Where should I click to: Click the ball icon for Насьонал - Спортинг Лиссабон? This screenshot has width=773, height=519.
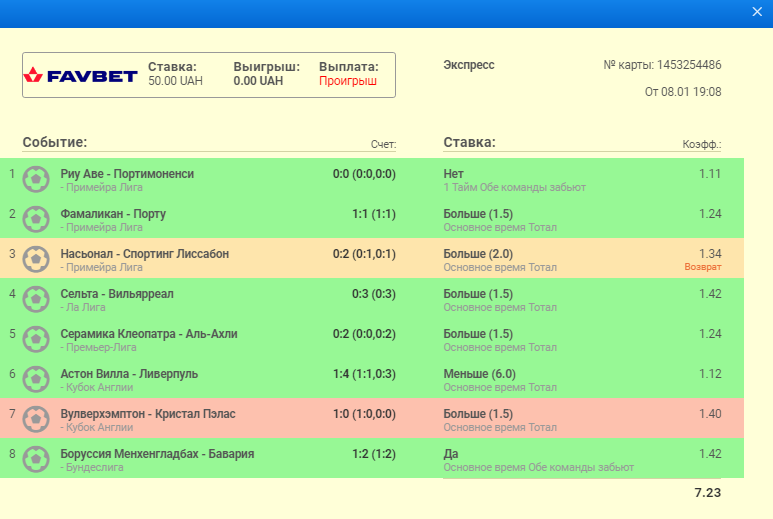37,259
